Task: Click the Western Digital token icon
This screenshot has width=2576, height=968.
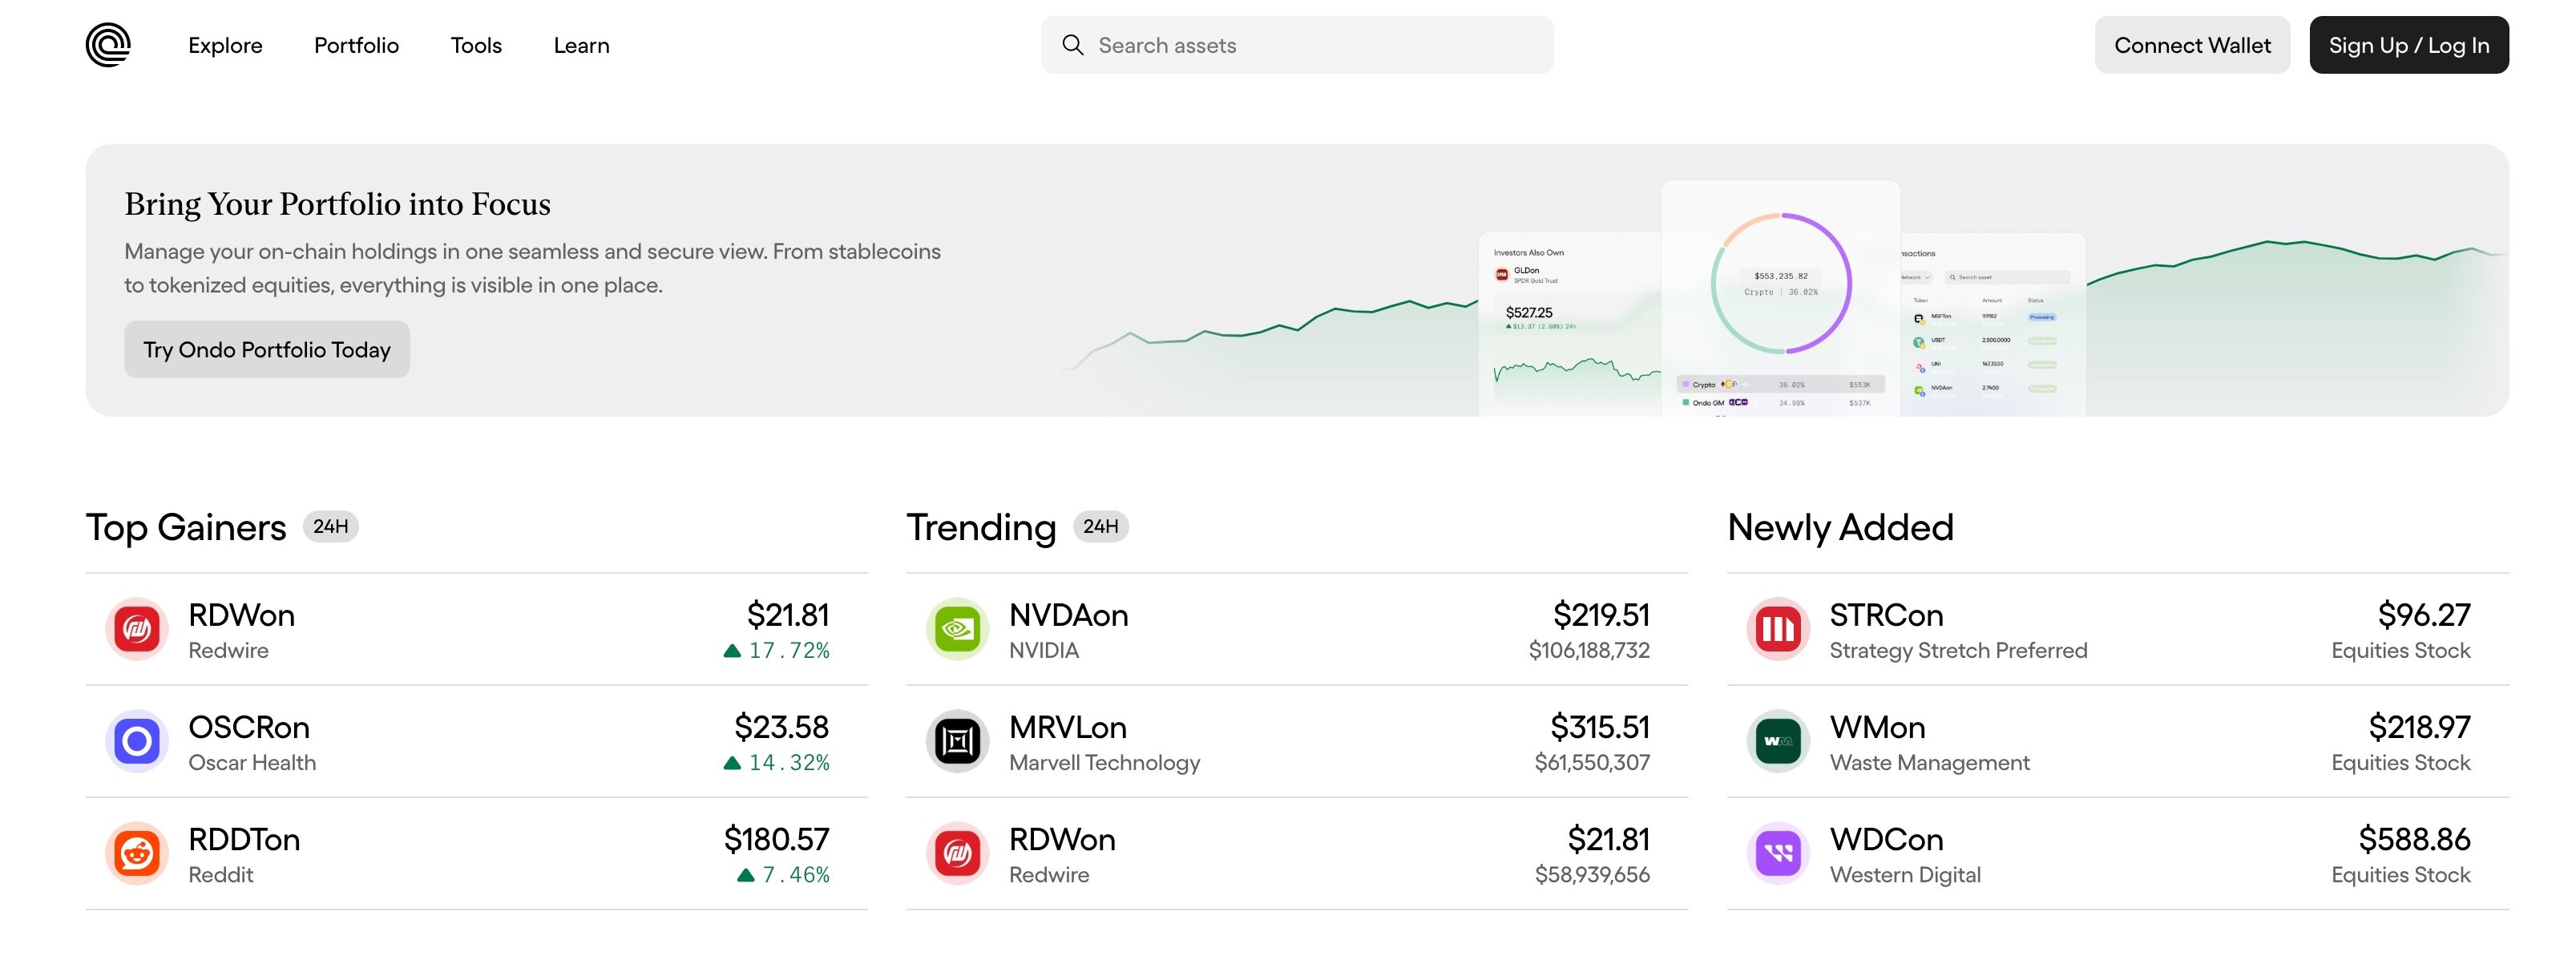Action: pos(1778,853)
